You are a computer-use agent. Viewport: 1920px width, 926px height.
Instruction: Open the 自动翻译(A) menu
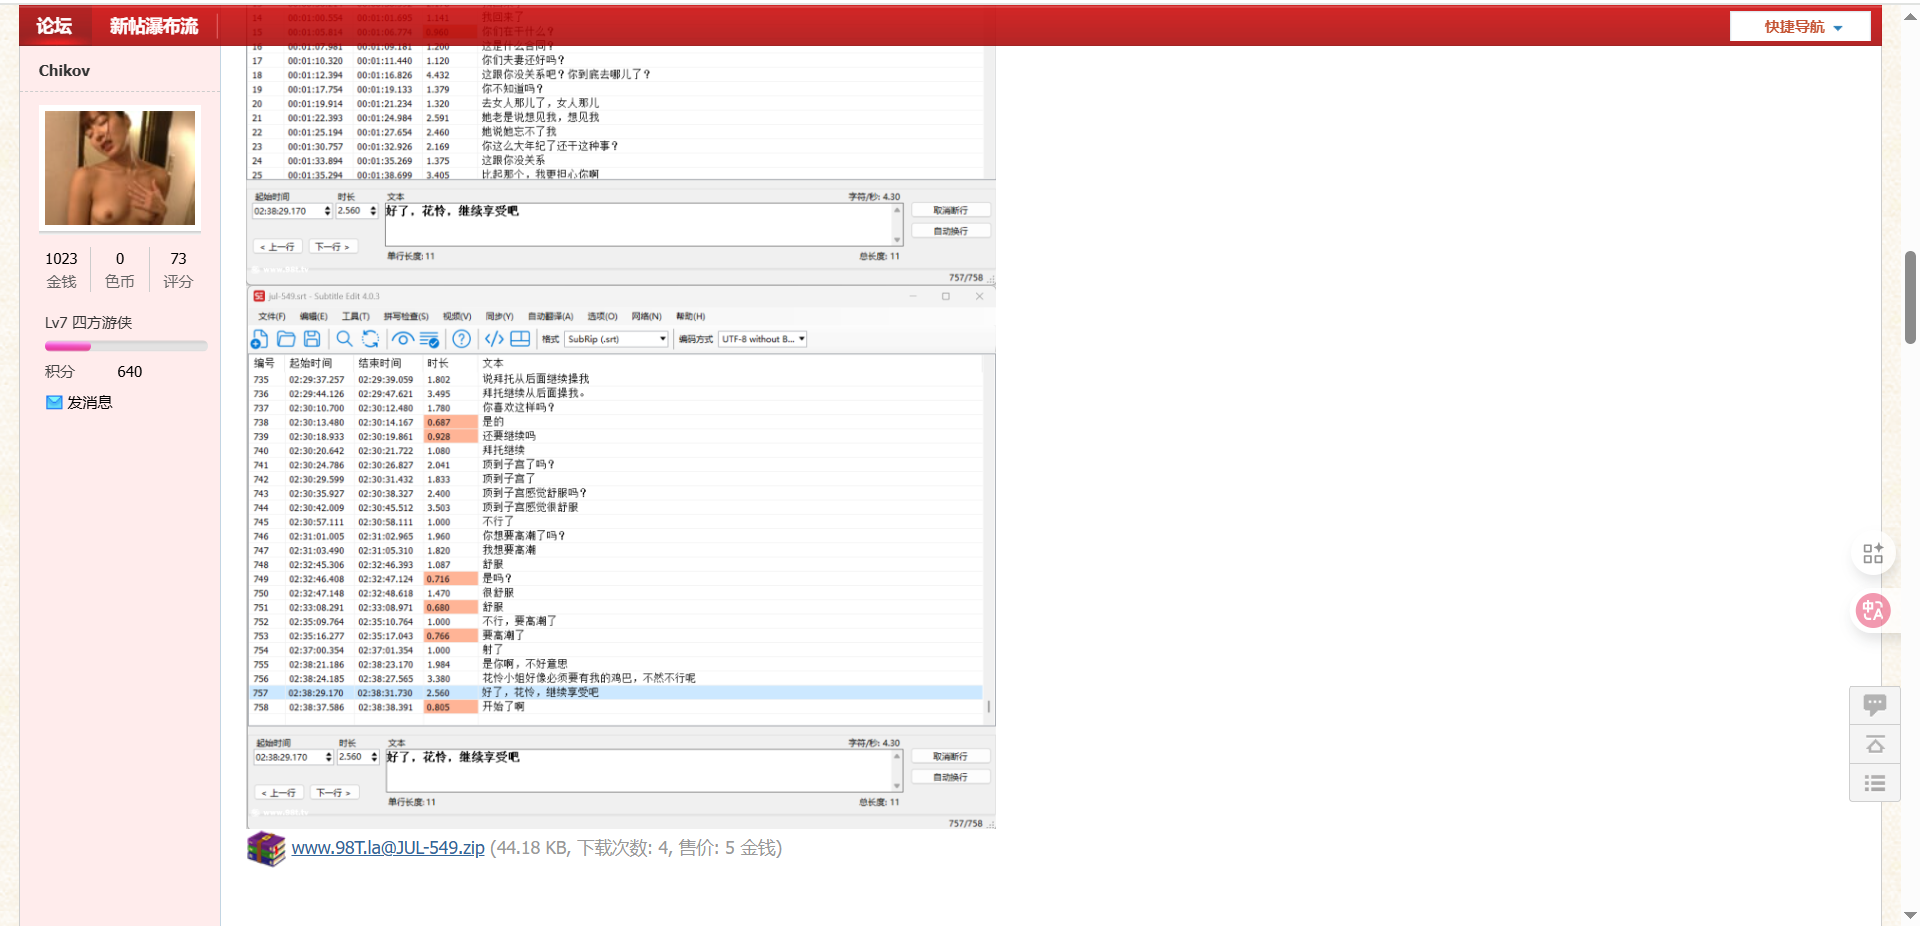551,316
